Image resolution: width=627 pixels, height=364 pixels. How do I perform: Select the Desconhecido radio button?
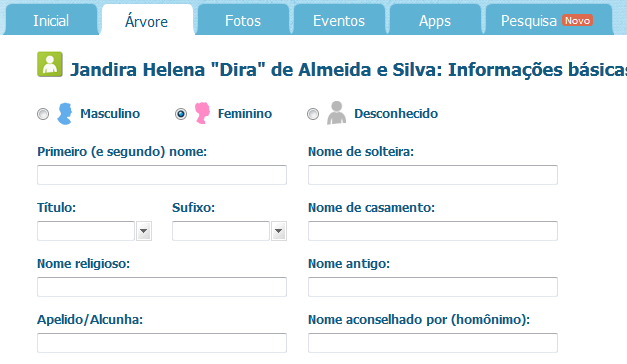313,114
